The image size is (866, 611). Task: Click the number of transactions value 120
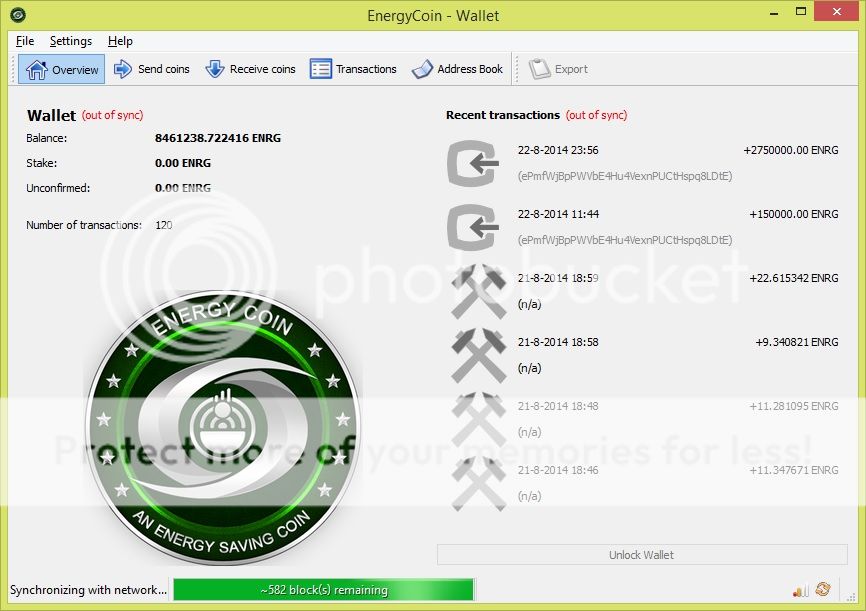[163, 225]
